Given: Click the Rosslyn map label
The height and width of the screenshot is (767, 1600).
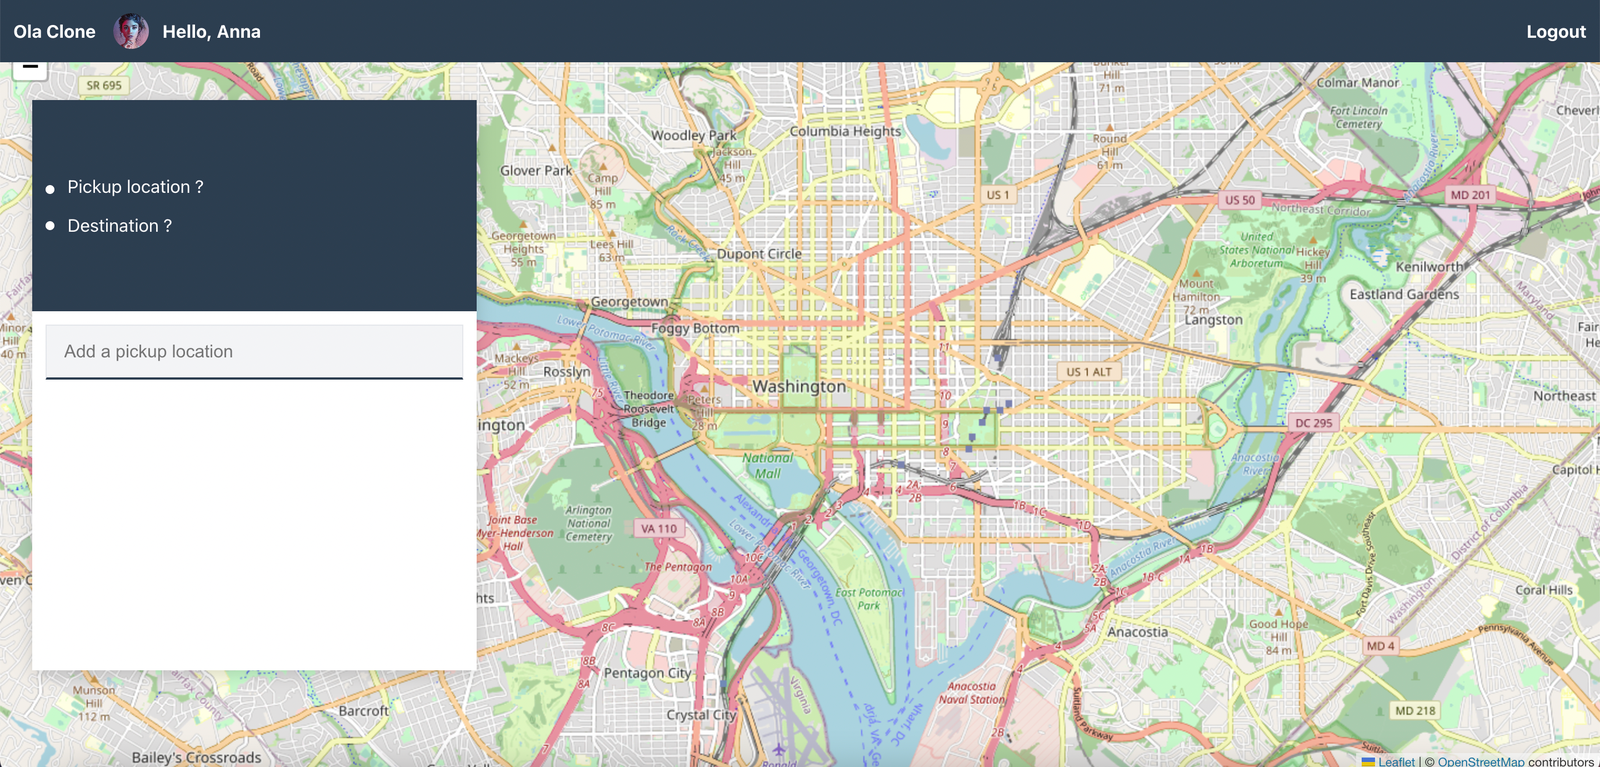Looking at the screenshot, I should [x=566, y=371].
